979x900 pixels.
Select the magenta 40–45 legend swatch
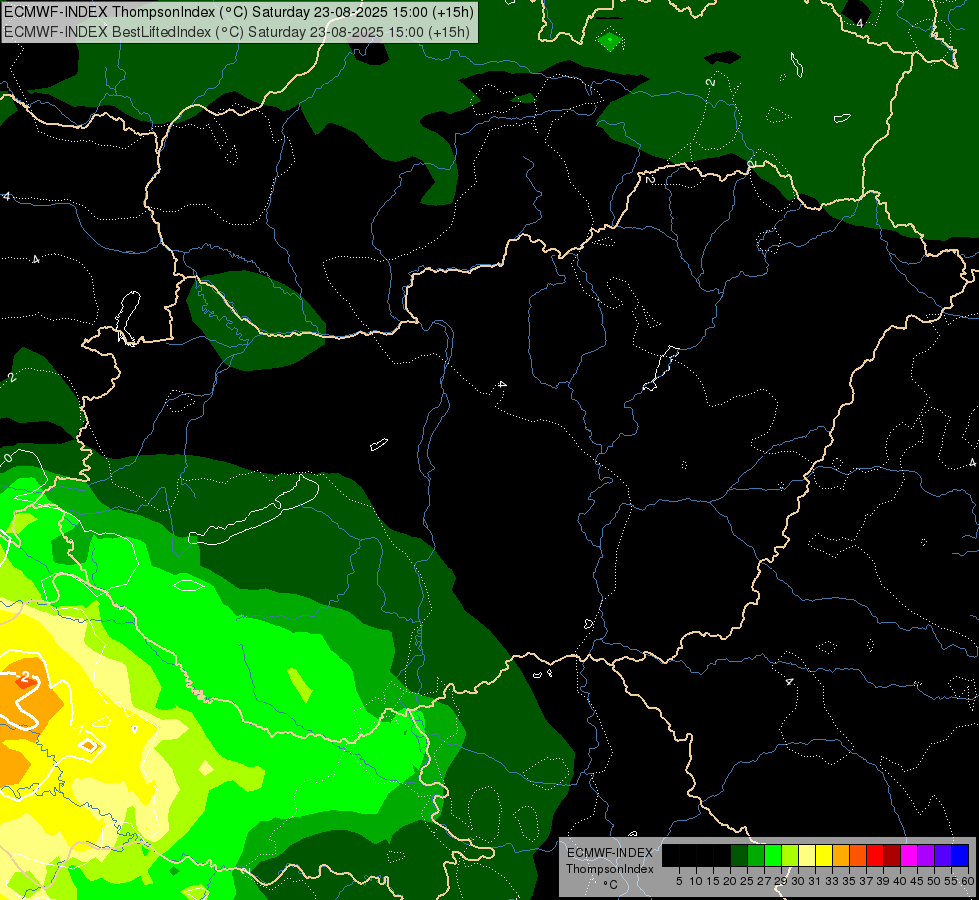coord(909,855)
